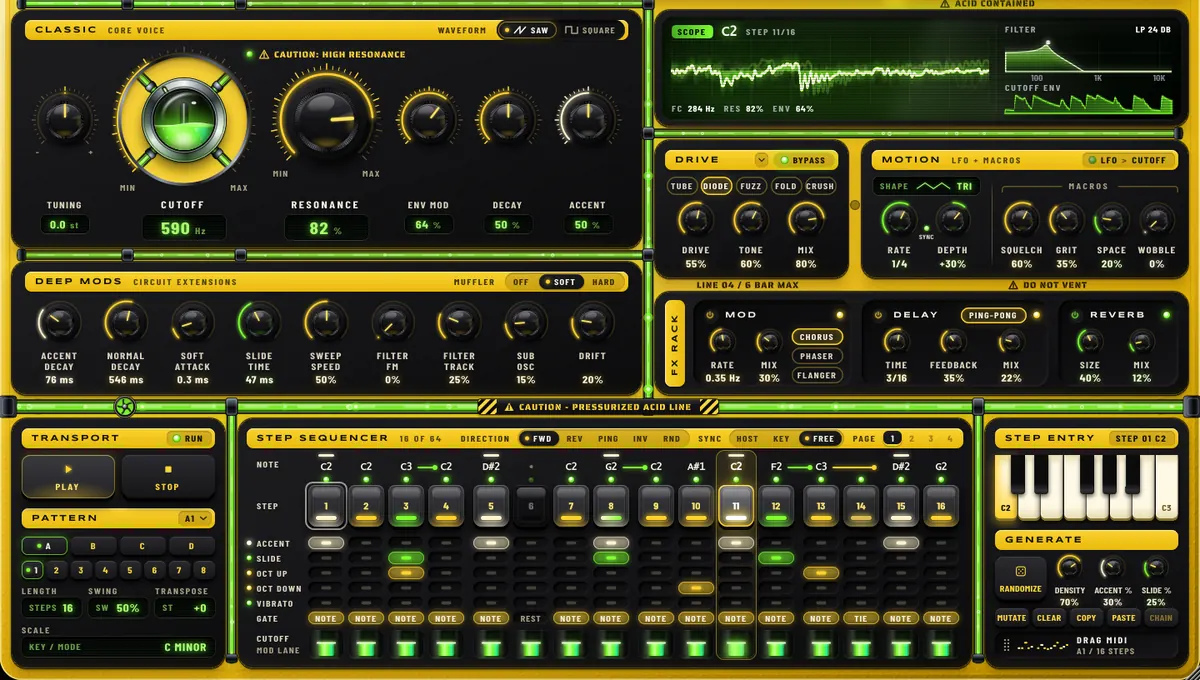
Task: Open the Pattern A1 dropdown
Action: 196,518
